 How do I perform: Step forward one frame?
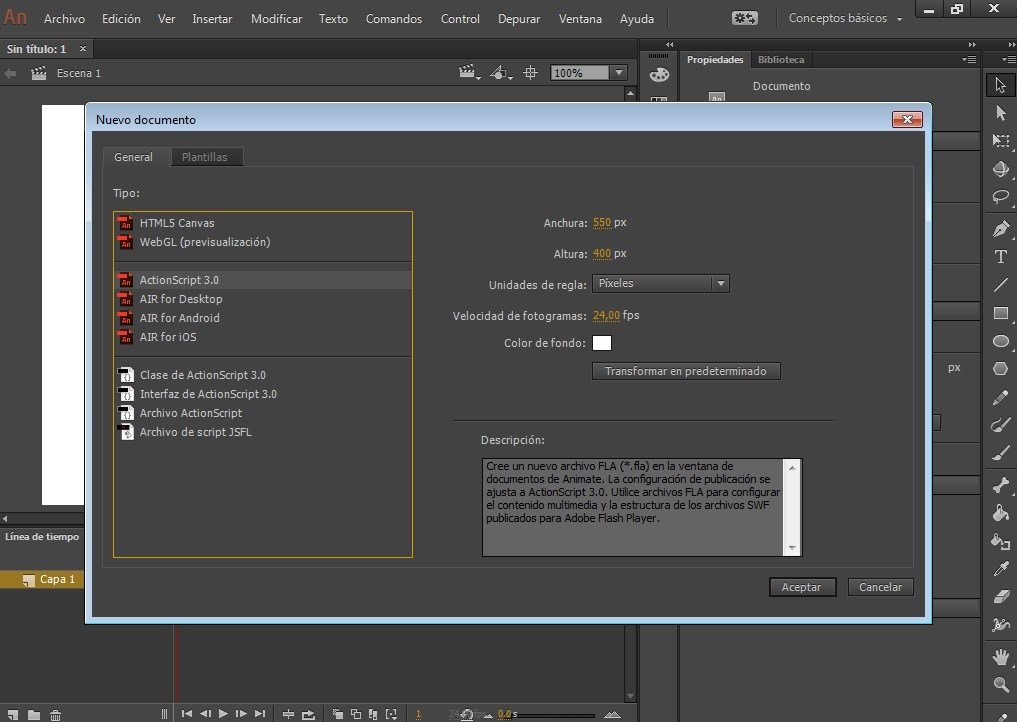click(x=241, y=714)
